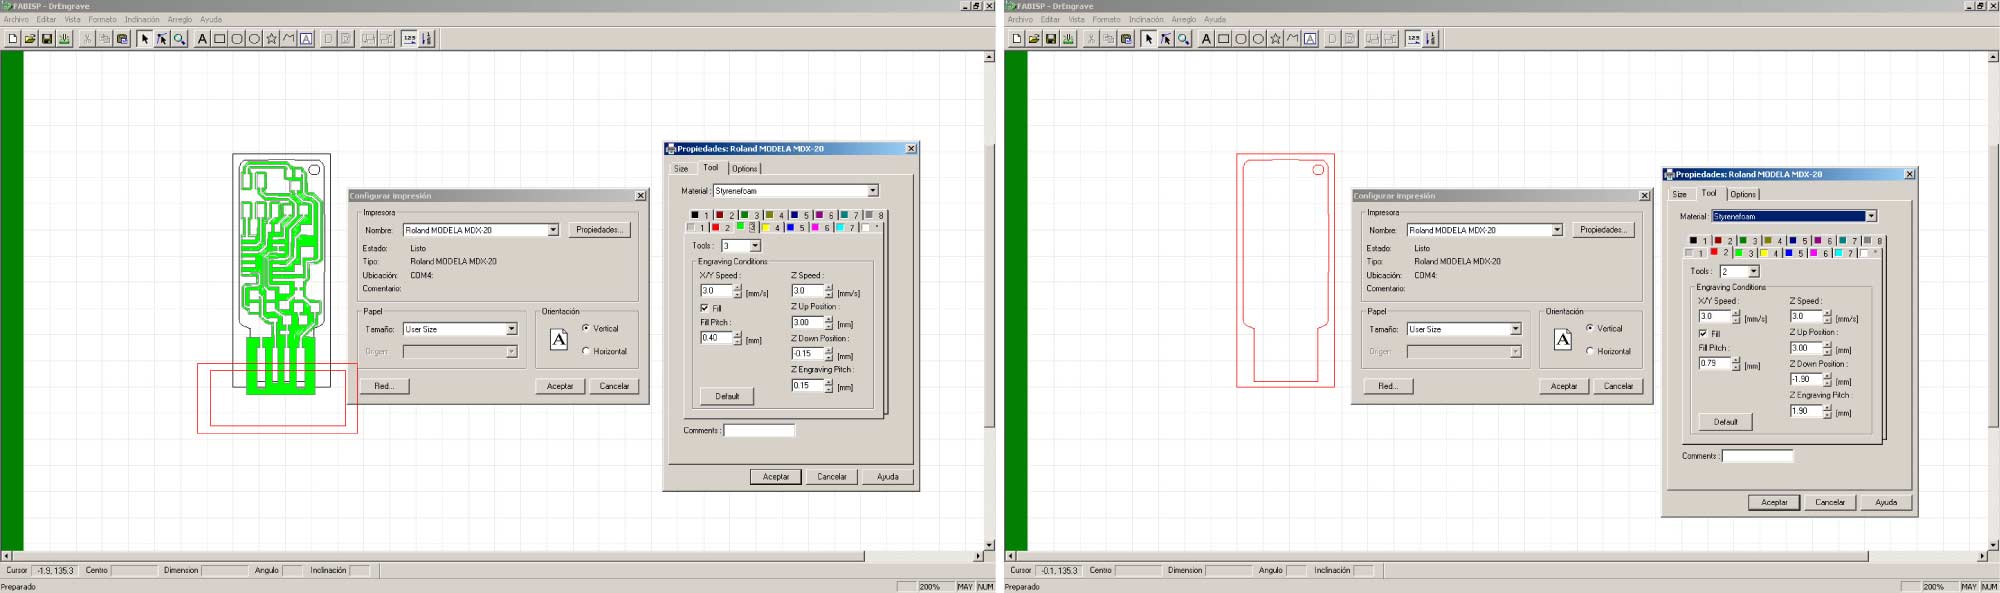Viewport: 2000px width, 593px height.
Task: Select the star shape tool in the left window
Action: tap(271, 39)
